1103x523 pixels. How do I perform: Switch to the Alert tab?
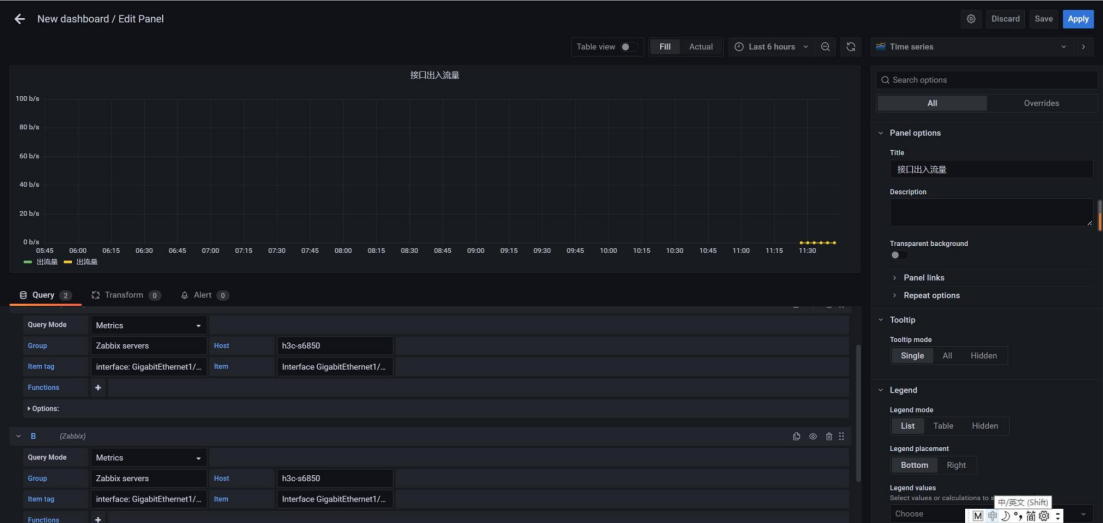(x=204, y=295)
